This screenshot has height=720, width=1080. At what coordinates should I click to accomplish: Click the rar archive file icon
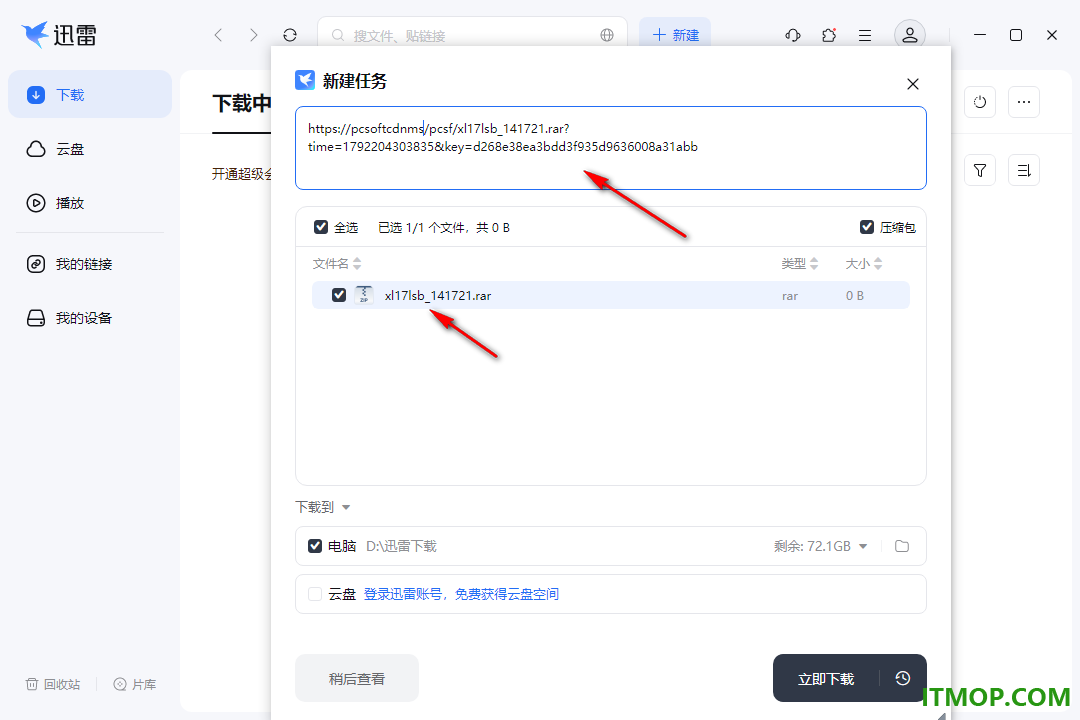click(x=364, y=295)
